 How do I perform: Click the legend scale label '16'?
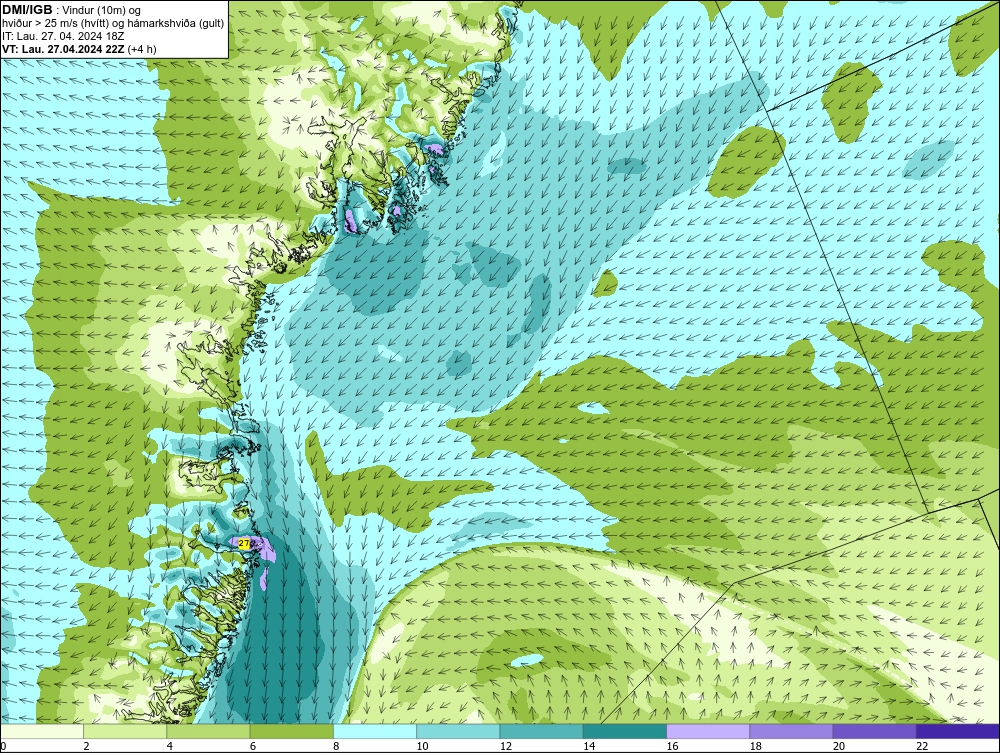[672, 747]
